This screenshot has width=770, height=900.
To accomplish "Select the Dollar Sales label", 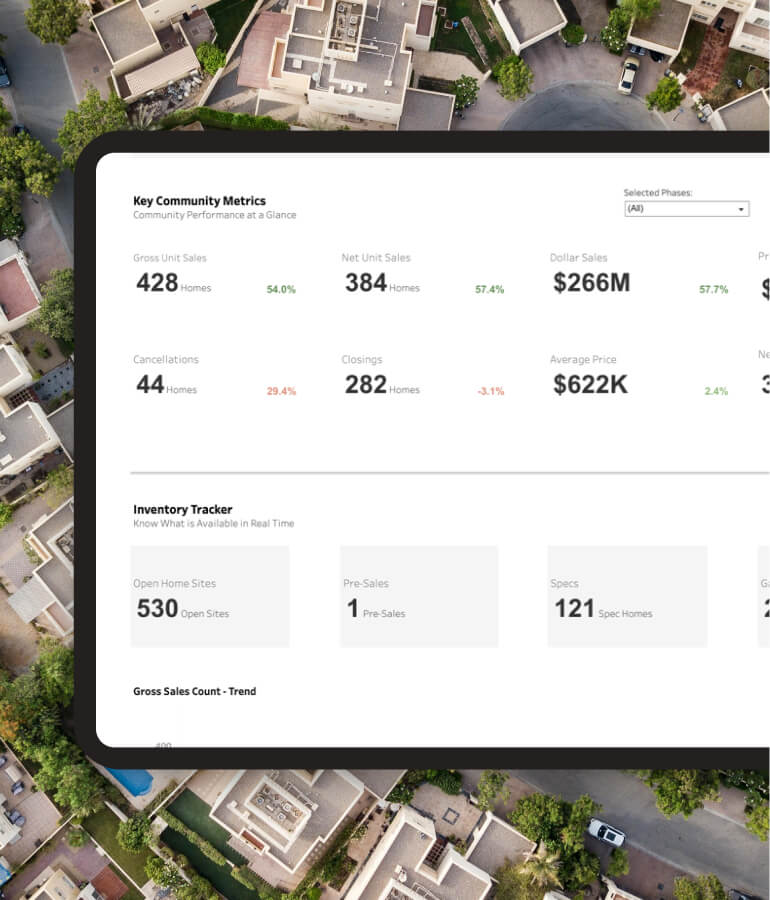I will tap(578, 258).
